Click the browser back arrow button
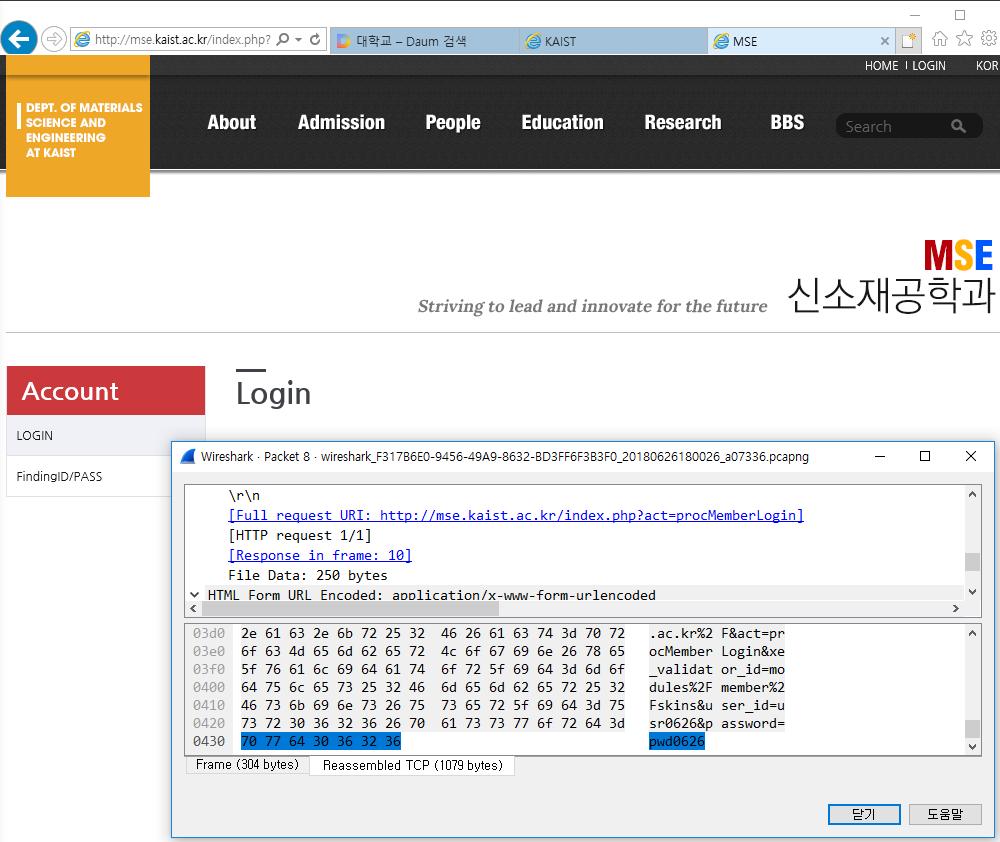 [18, 39]
